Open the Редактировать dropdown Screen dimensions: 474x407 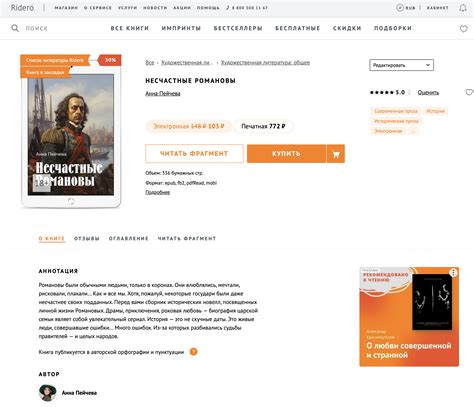pyautogui.click(x=401, y=65)
